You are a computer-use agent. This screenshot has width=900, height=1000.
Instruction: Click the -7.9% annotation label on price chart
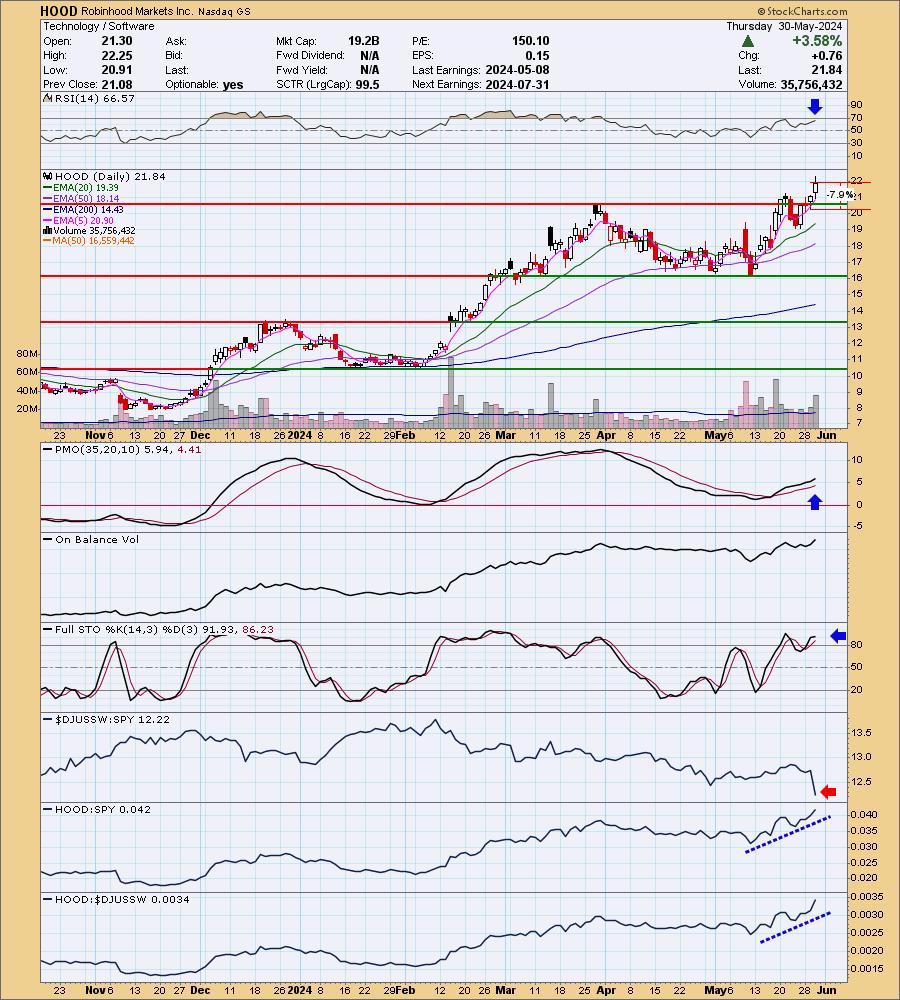[840, 195]
